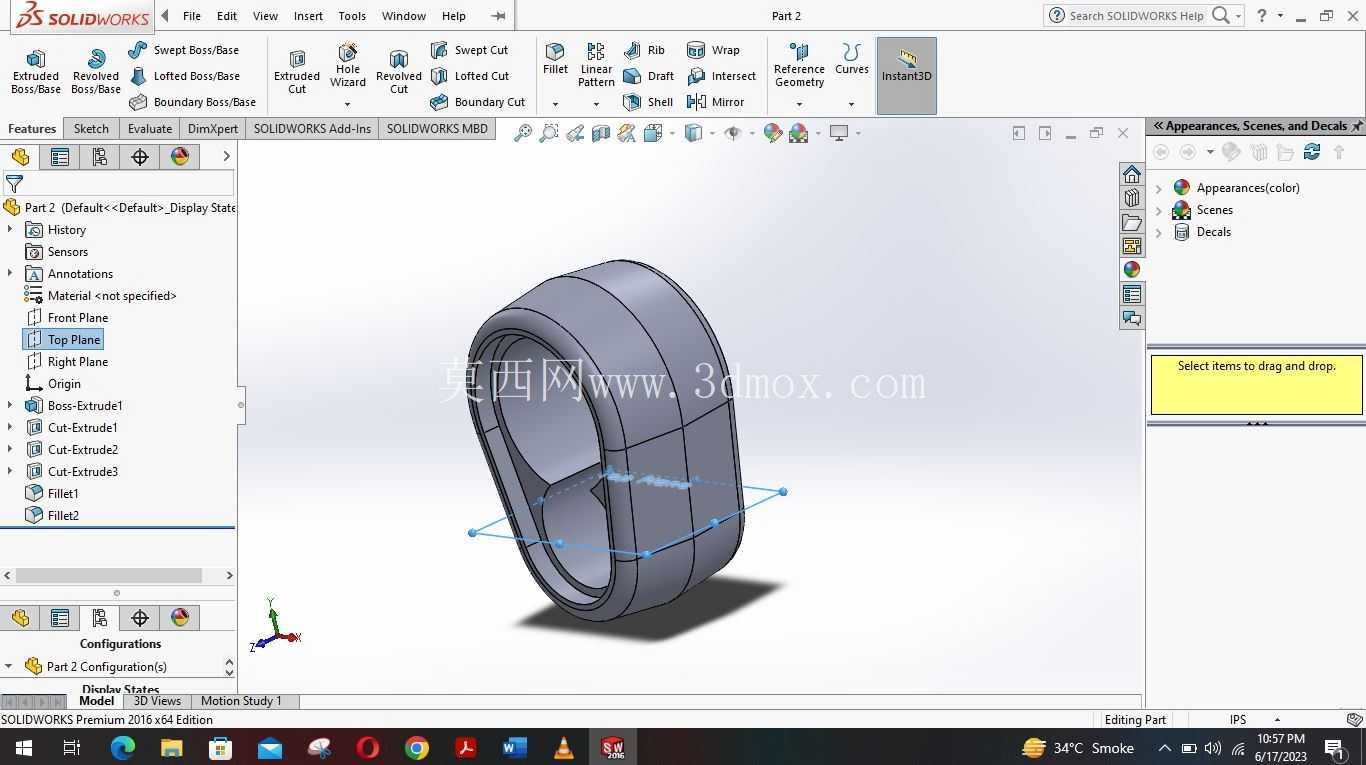1366x765 pixels.
Task: Select the Revolved Boss/Base tool
Action: tap(96, 72)
